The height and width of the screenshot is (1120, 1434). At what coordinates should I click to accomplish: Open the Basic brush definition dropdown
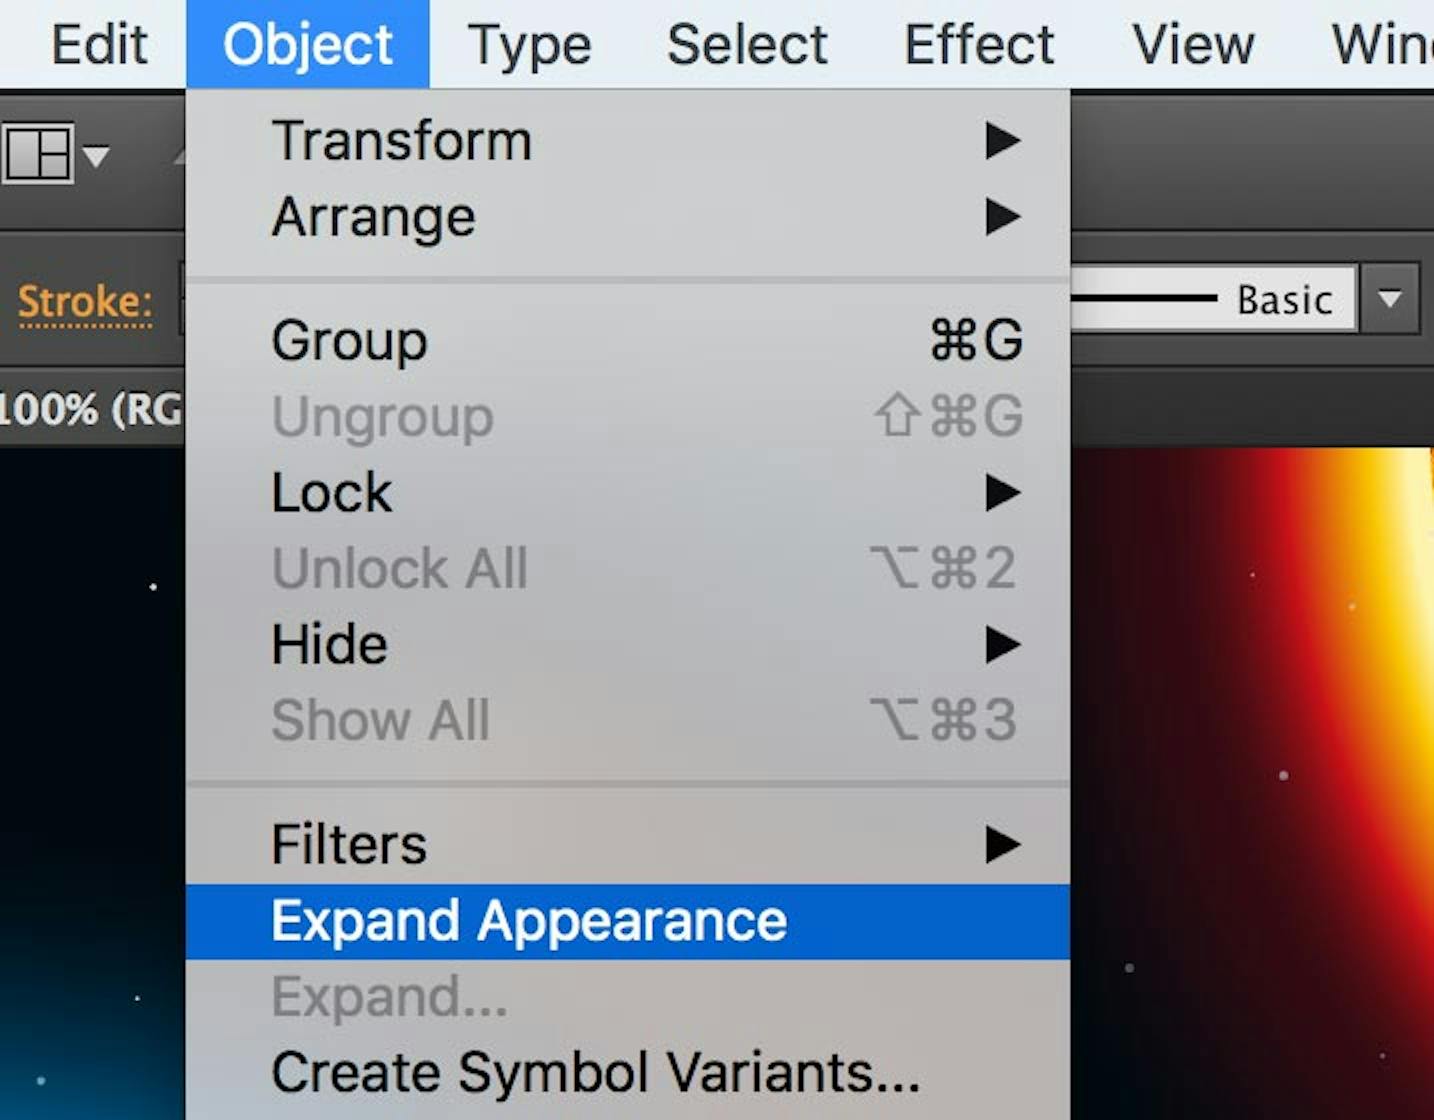point(1389,297)
